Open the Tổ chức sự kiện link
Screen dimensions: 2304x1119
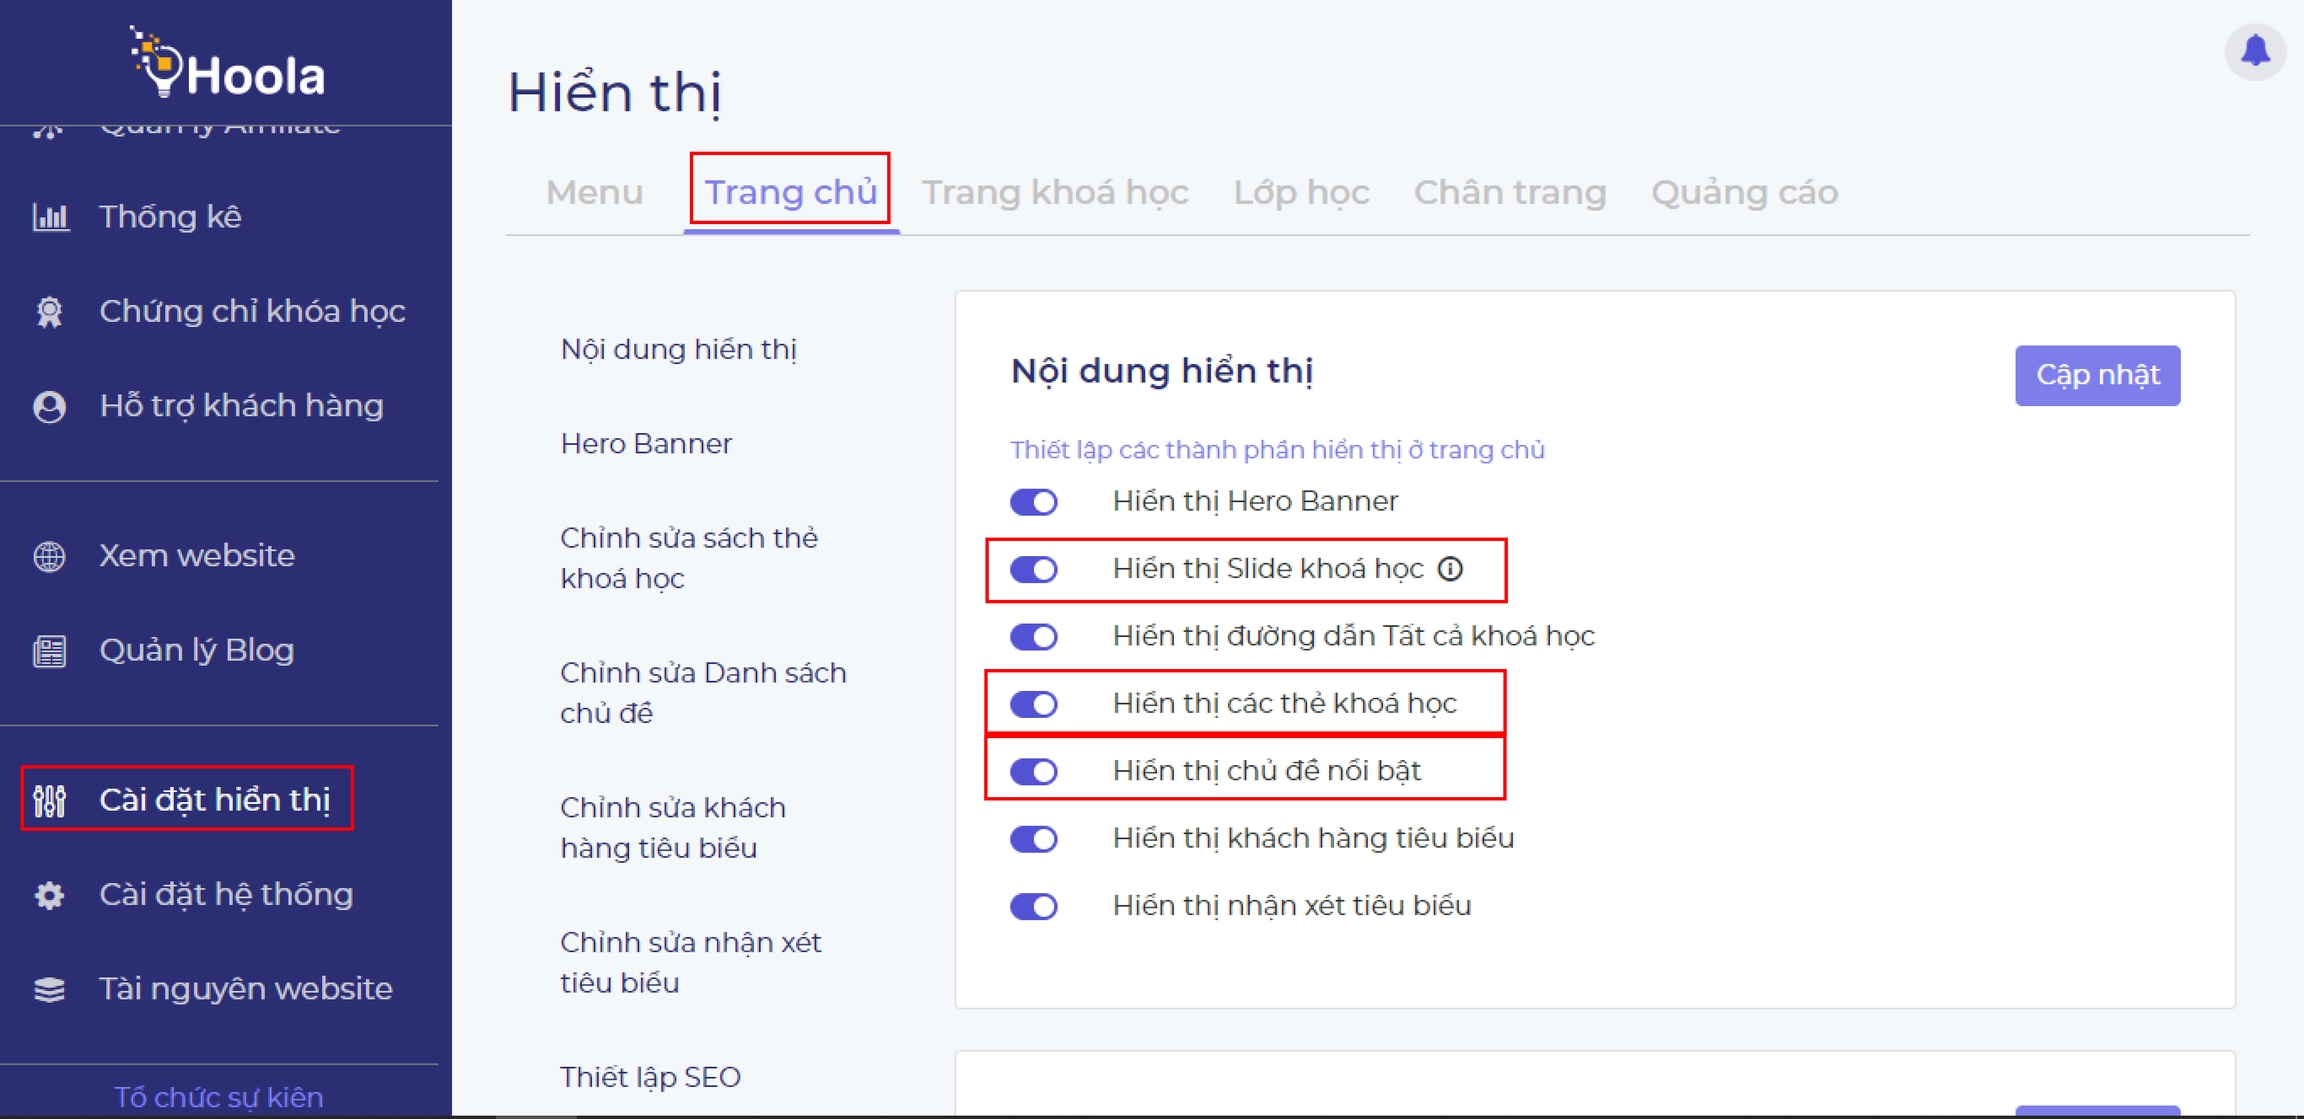click(x=218, y=1097)
